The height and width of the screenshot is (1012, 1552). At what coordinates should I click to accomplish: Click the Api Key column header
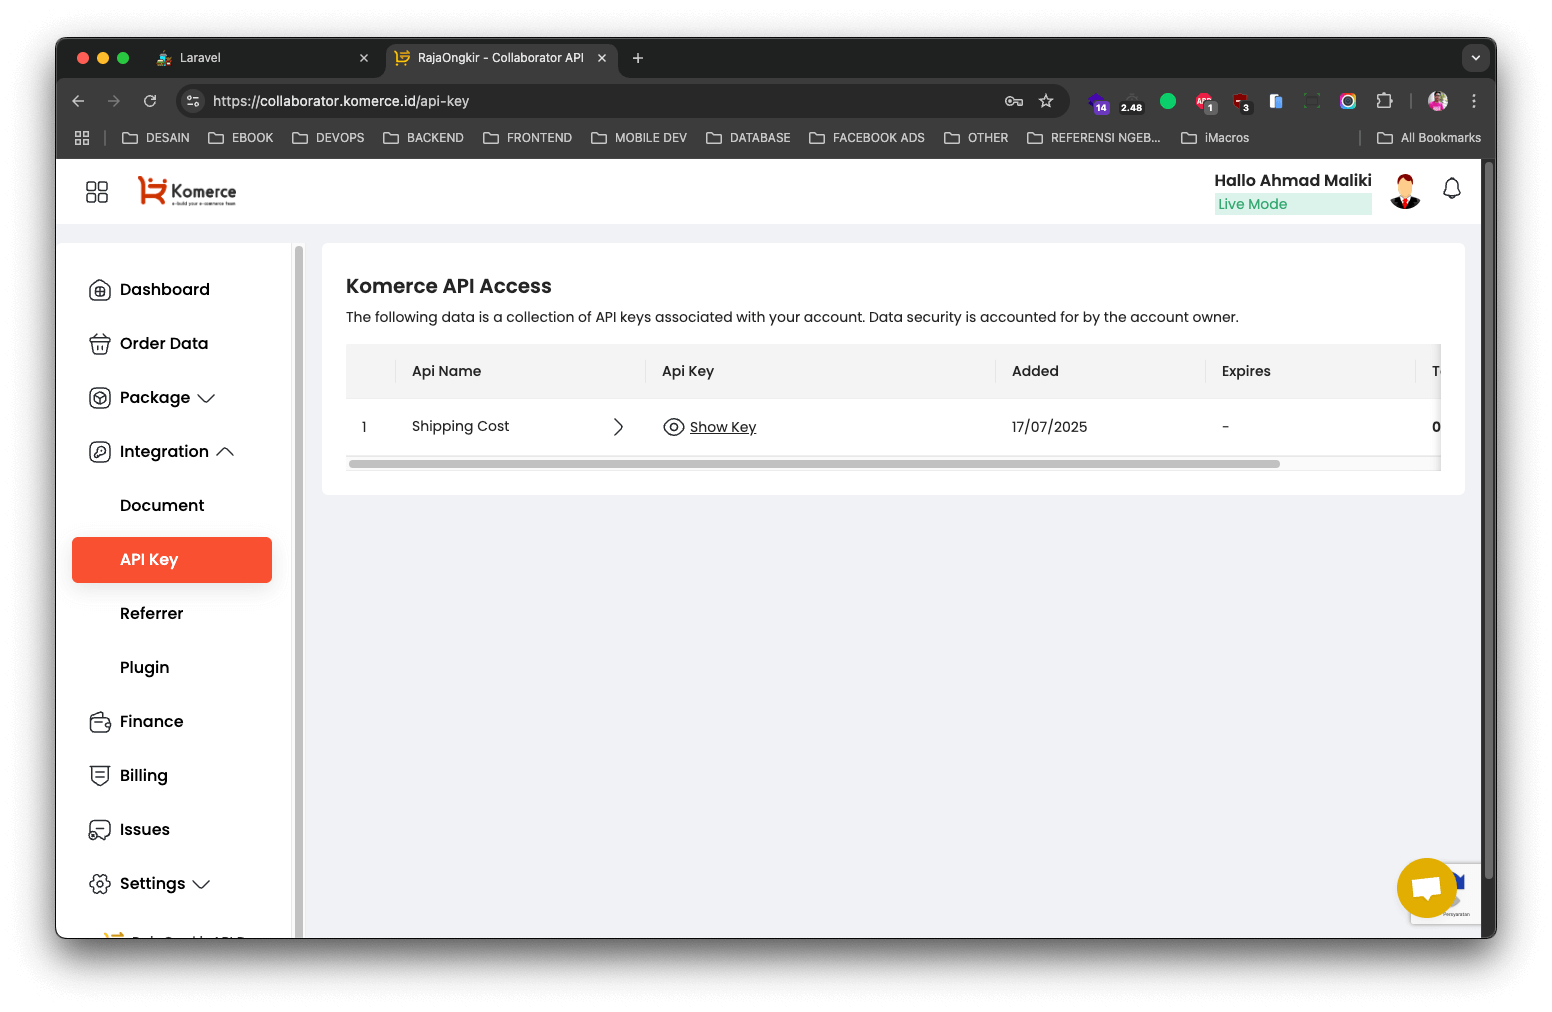tap(688, 371)
